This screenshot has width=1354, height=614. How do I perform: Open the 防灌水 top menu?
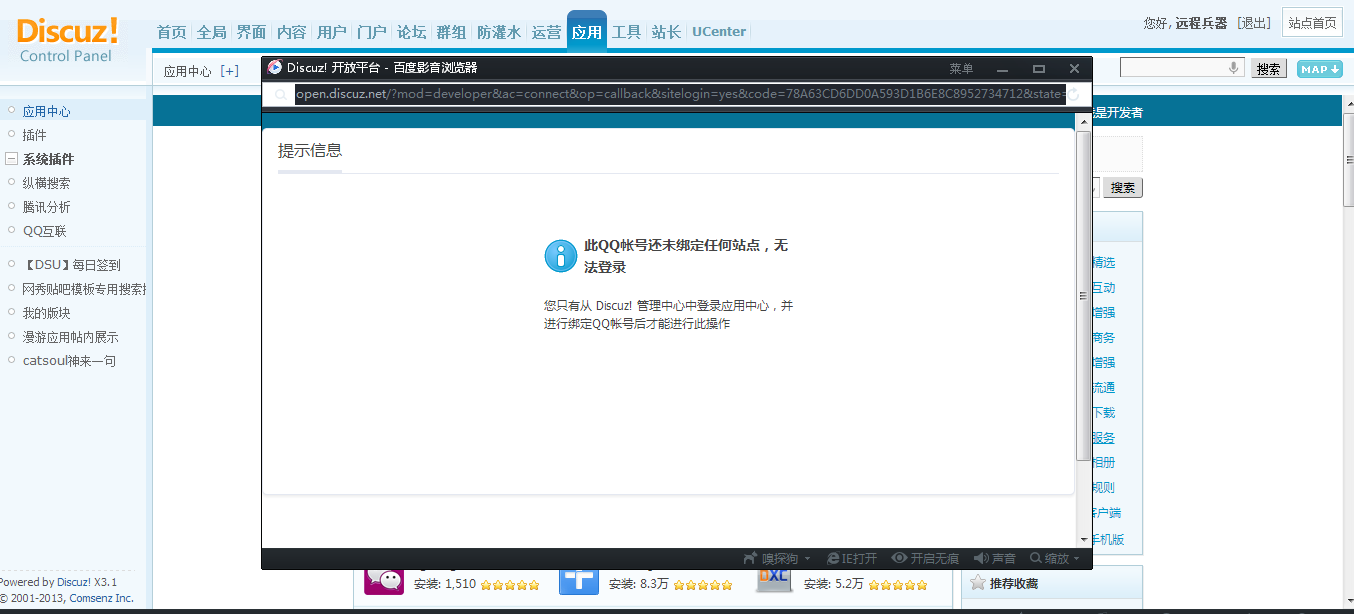(x=499, y=32)
